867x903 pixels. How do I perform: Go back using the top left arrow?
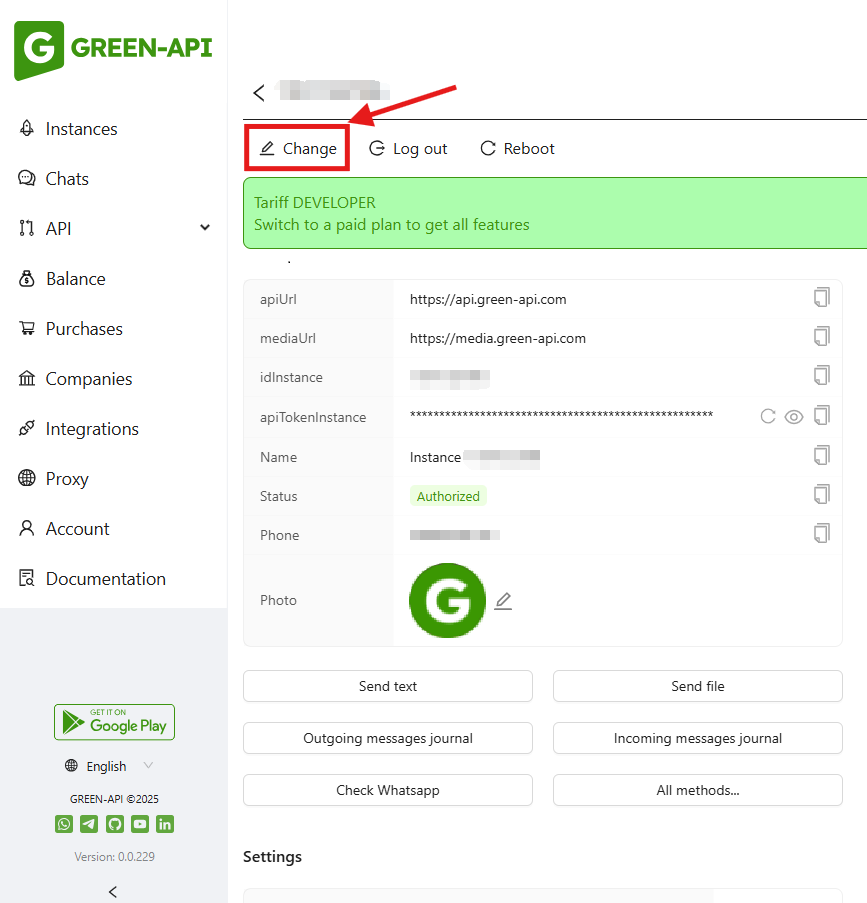[259, 93]
